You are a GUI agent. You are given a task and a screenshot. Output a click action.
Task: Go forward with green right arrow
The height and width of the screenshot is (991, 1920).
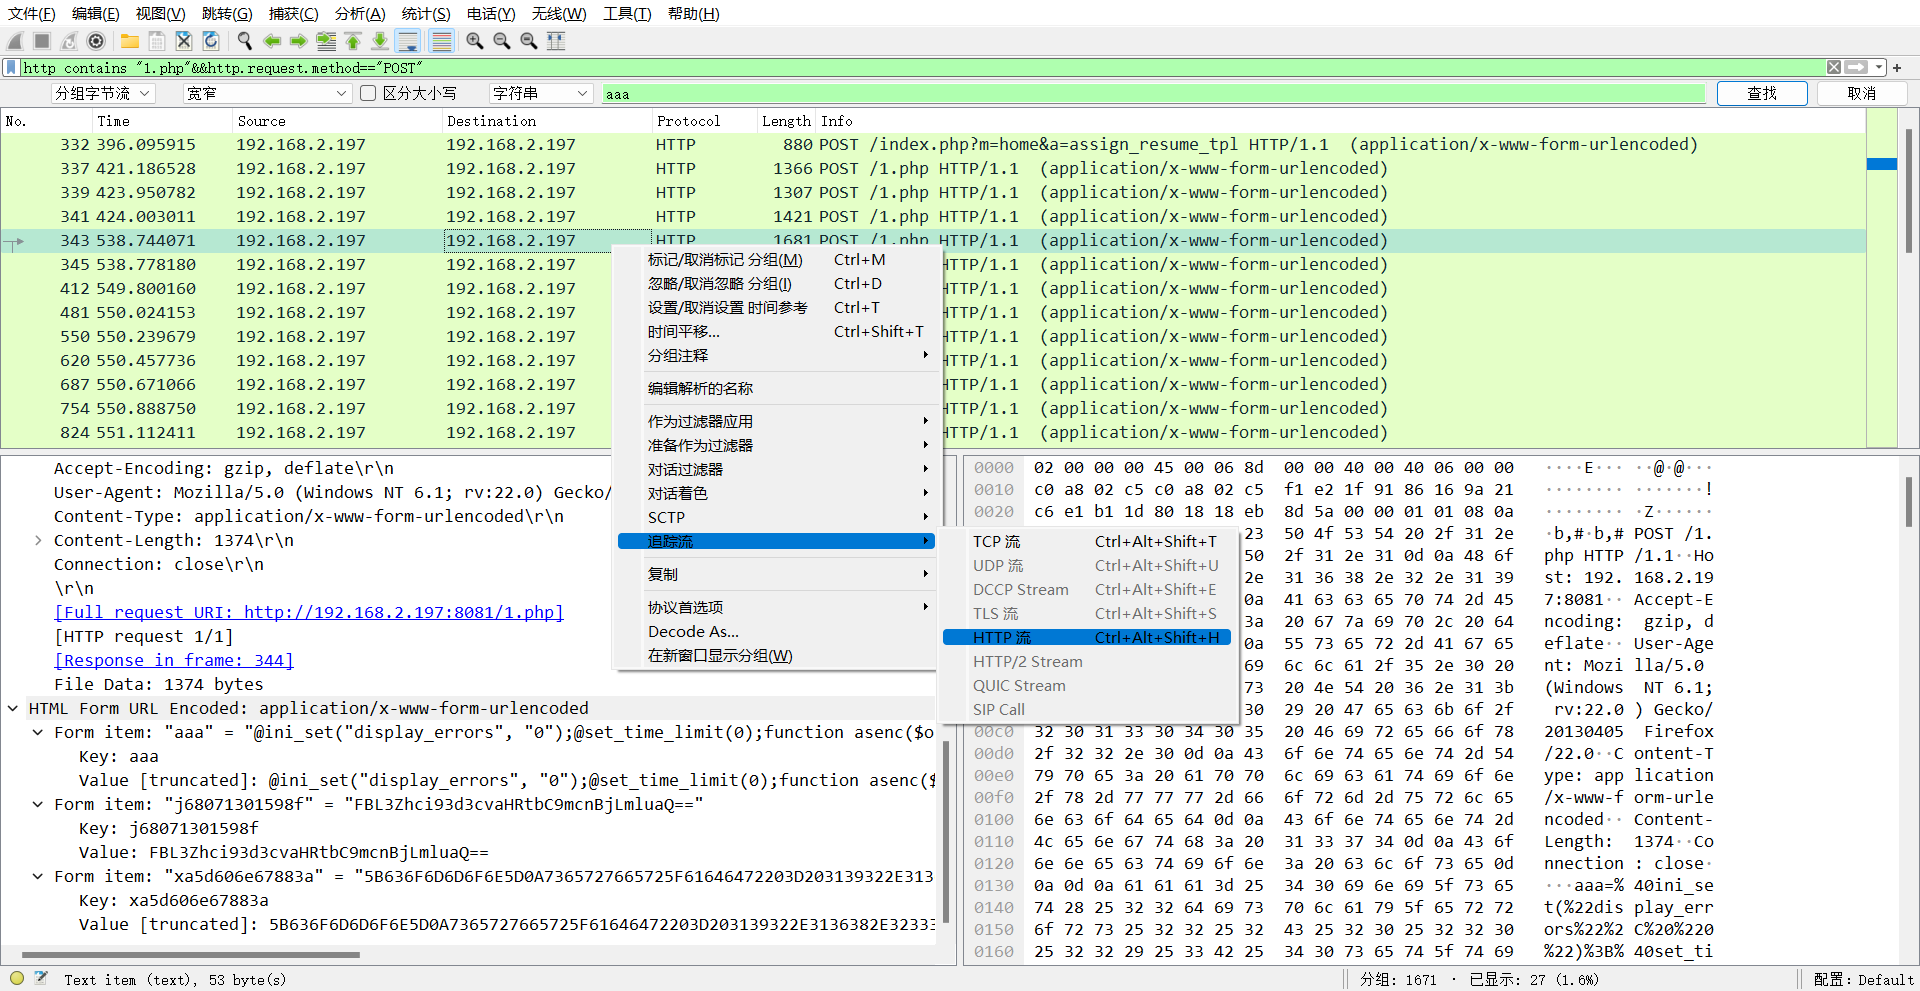(x=299, y=41)
